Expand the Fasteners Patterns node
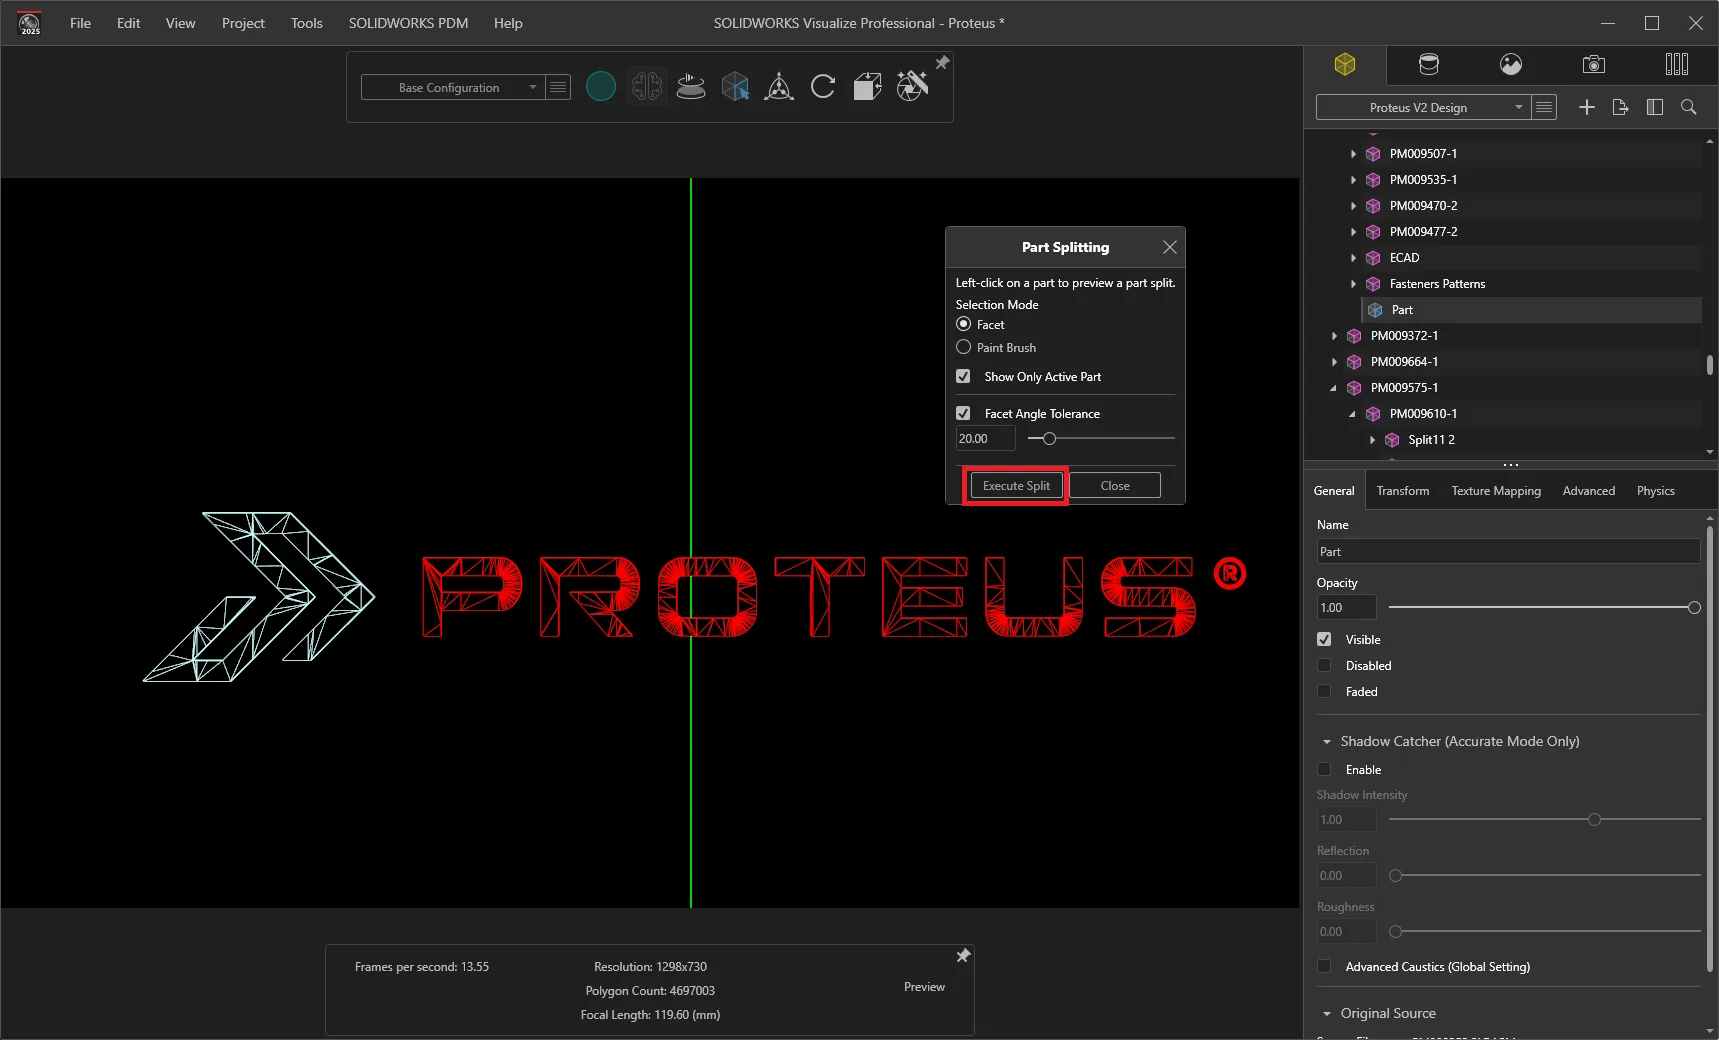Image resolution: width=1719 pixels, height=1040 pixels. (1353, 284)
